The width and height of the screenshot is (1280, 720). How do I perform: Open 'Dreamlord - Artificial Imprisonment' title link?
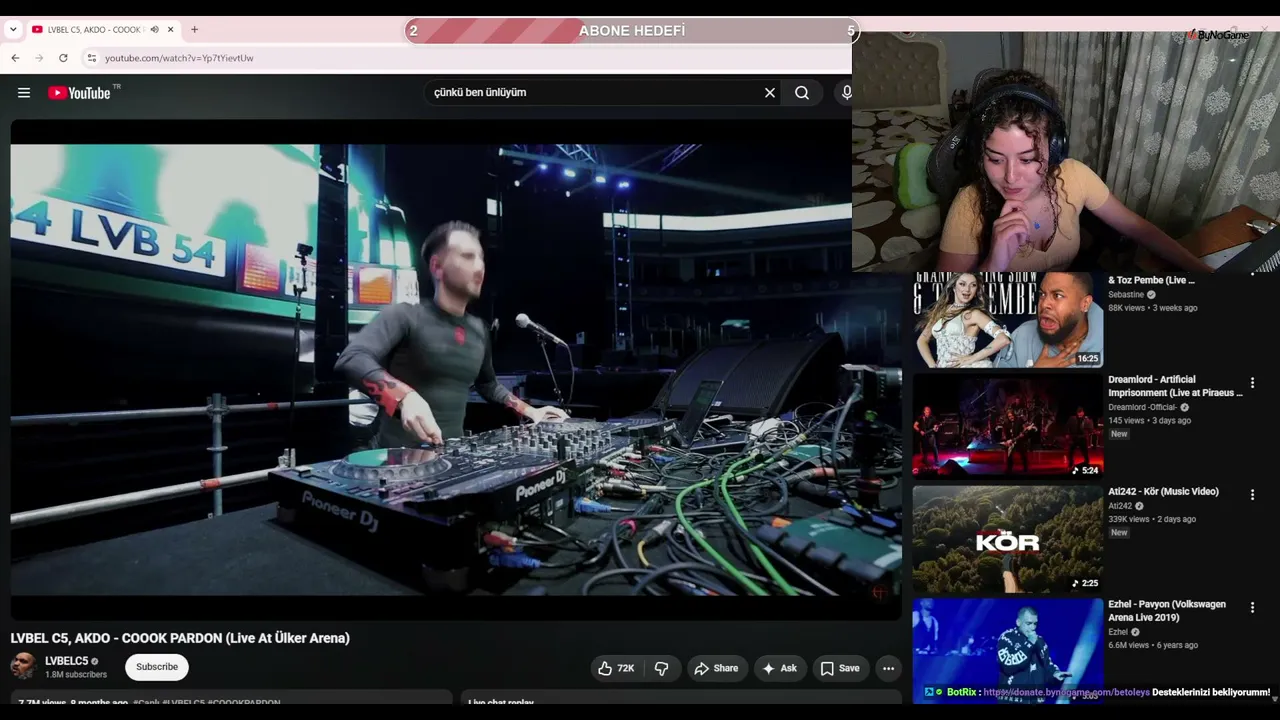point(1175,386)
